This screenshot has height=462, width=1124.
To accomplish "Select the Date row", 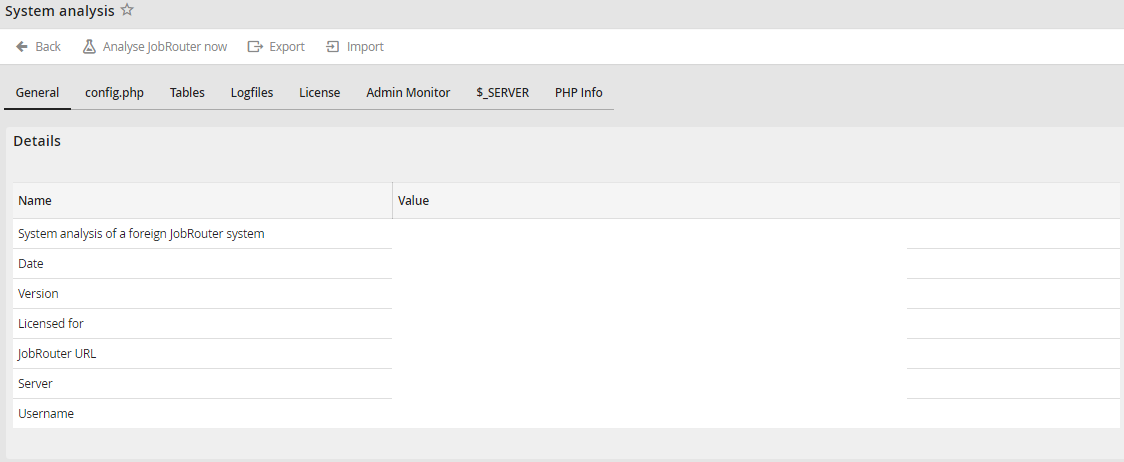I will [x=566, y=264].
